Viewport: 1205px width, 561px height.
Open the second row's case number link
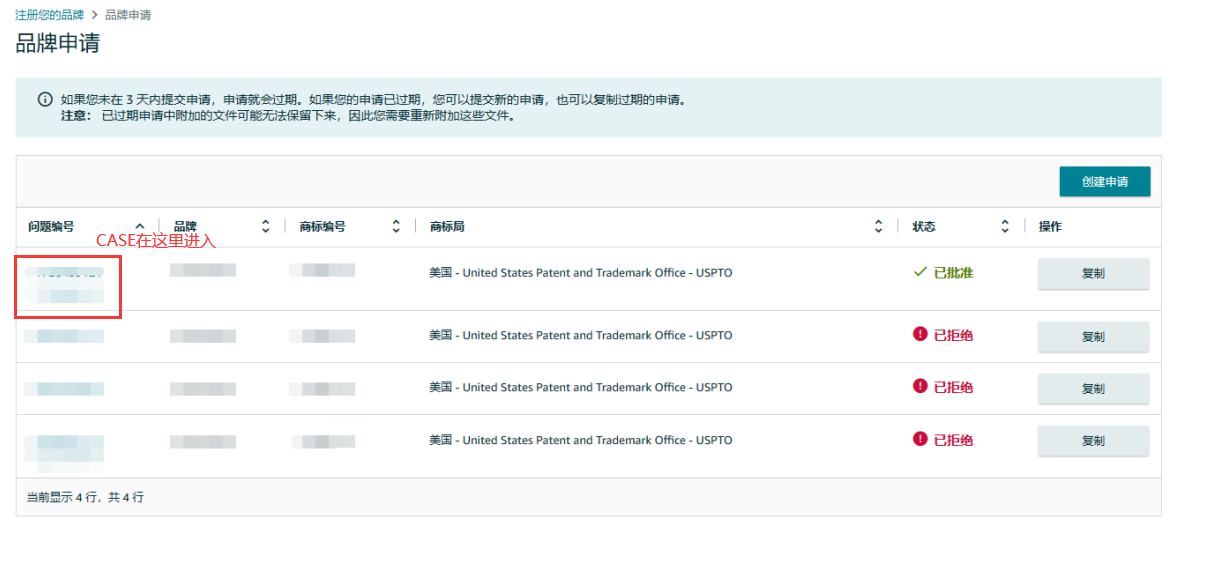pyautogui.click(x=65, y=336)
